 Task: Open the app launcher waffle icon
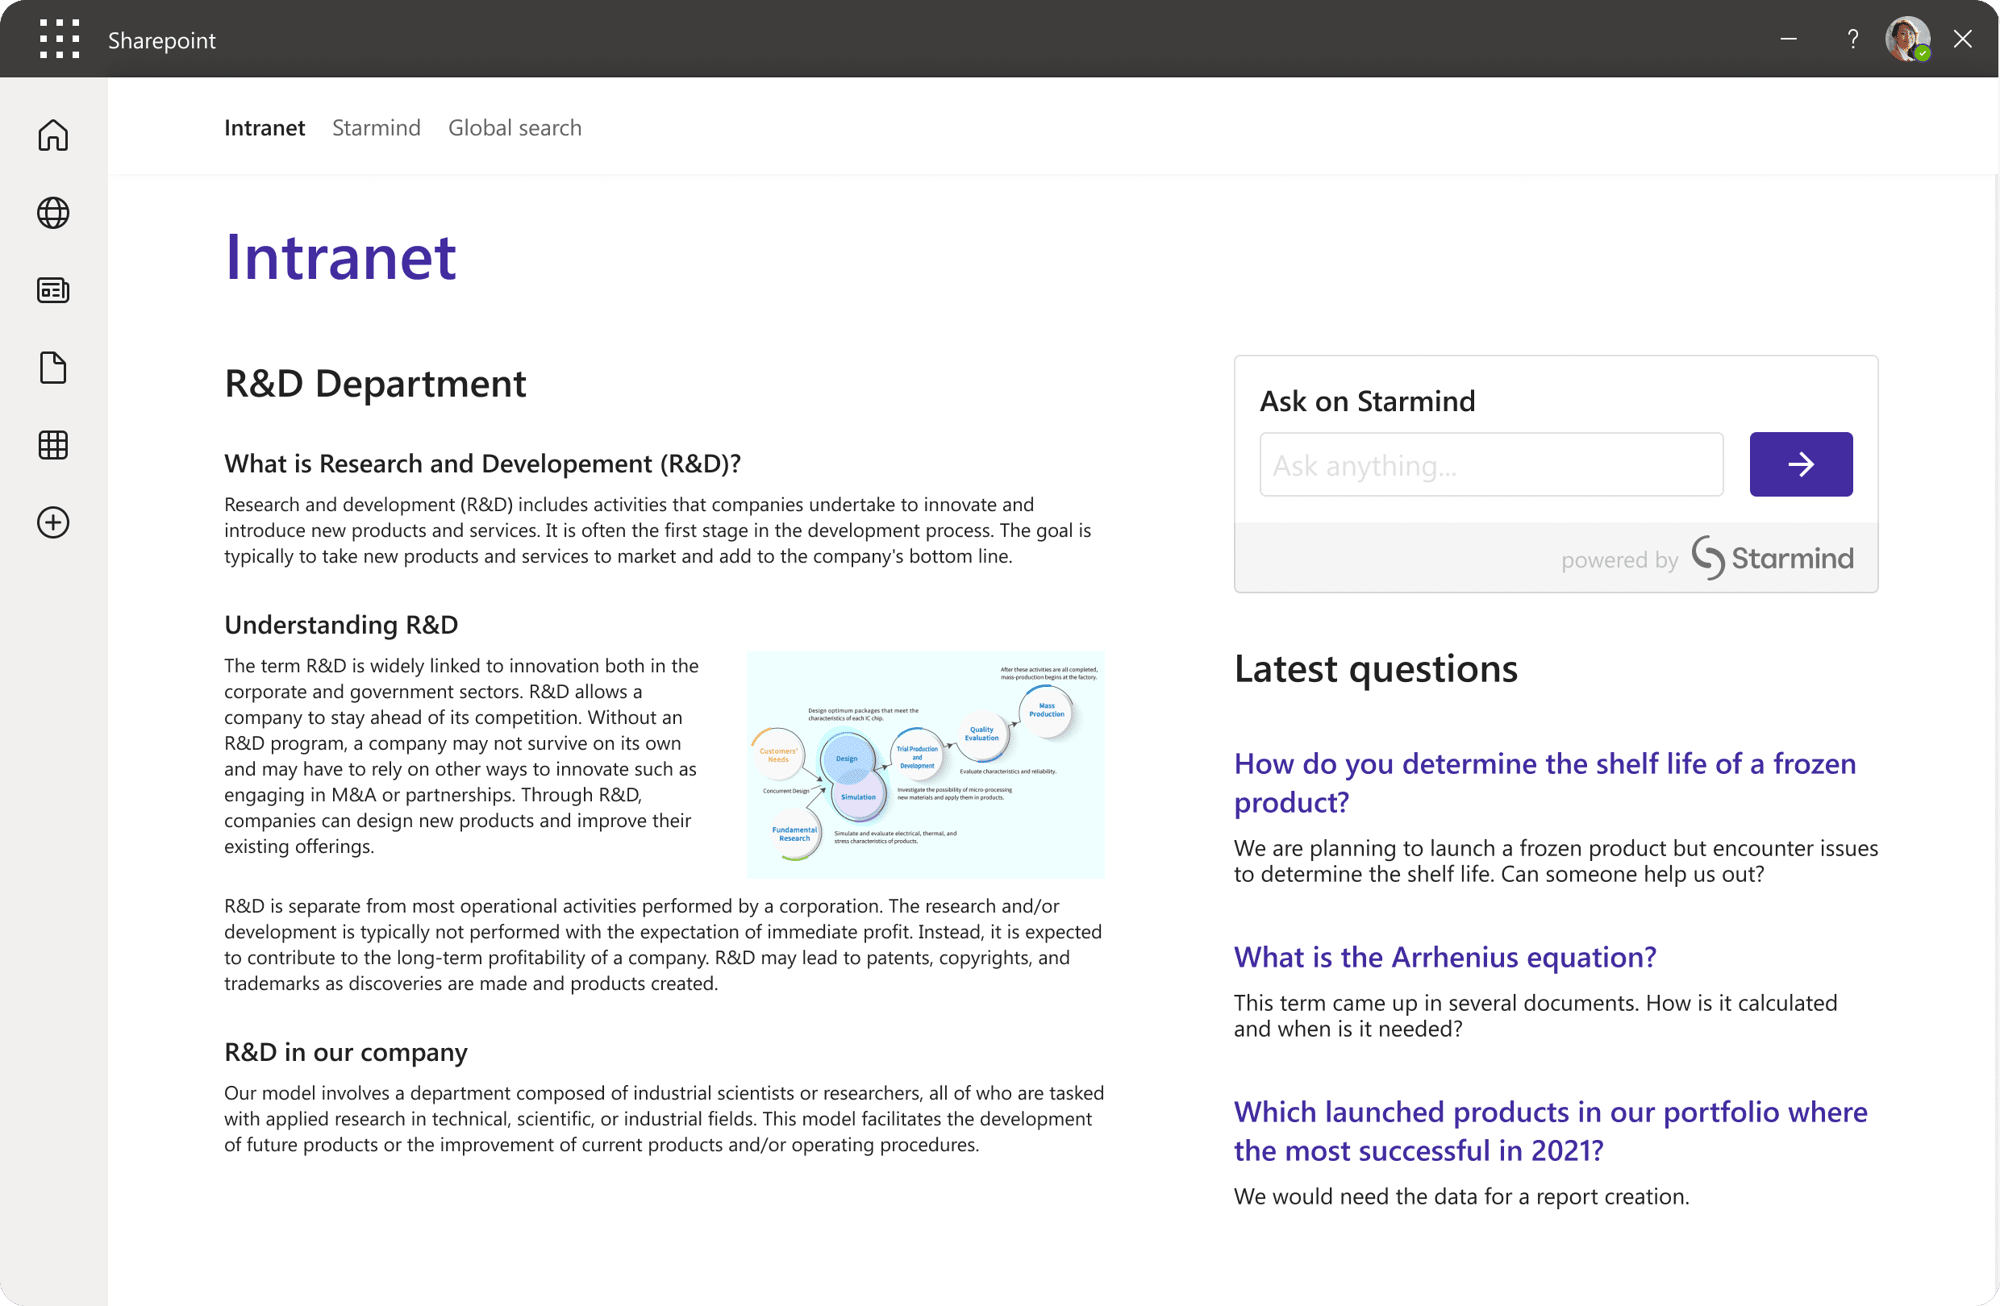(x=59, y=39)
